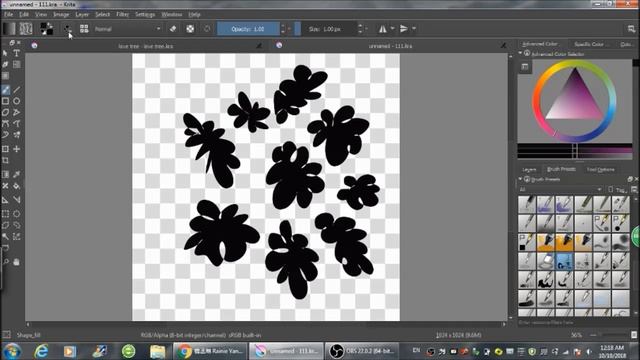This screenshot has height=360, width=640.
Task: Open OBS from the Windows taskbar
Action: pos(361,351)
